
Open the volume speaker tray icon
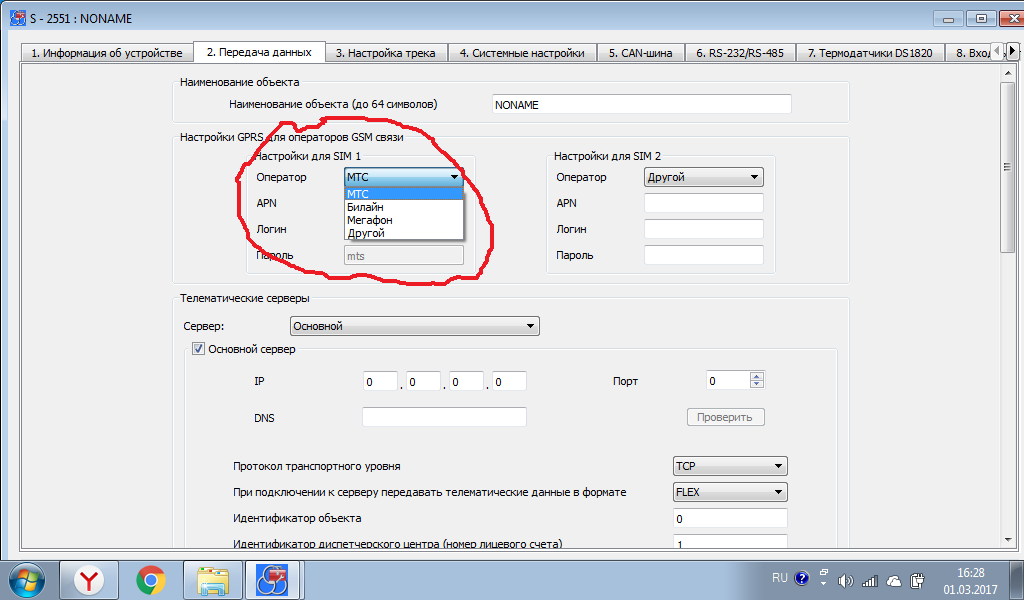coord(846,580)
